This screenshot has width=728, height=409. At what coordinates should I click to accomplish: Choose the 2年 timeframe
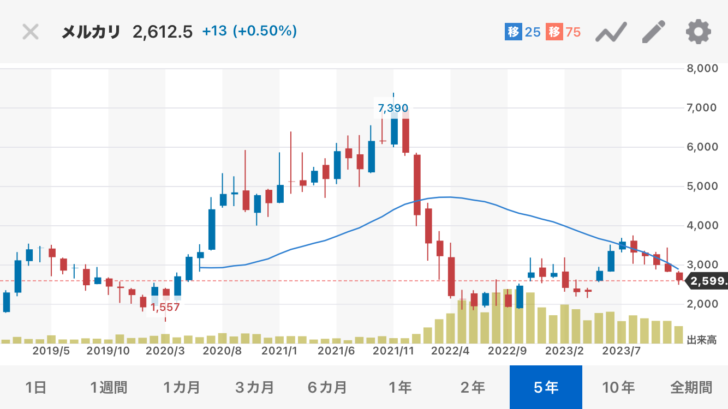(x=473, y=387)
